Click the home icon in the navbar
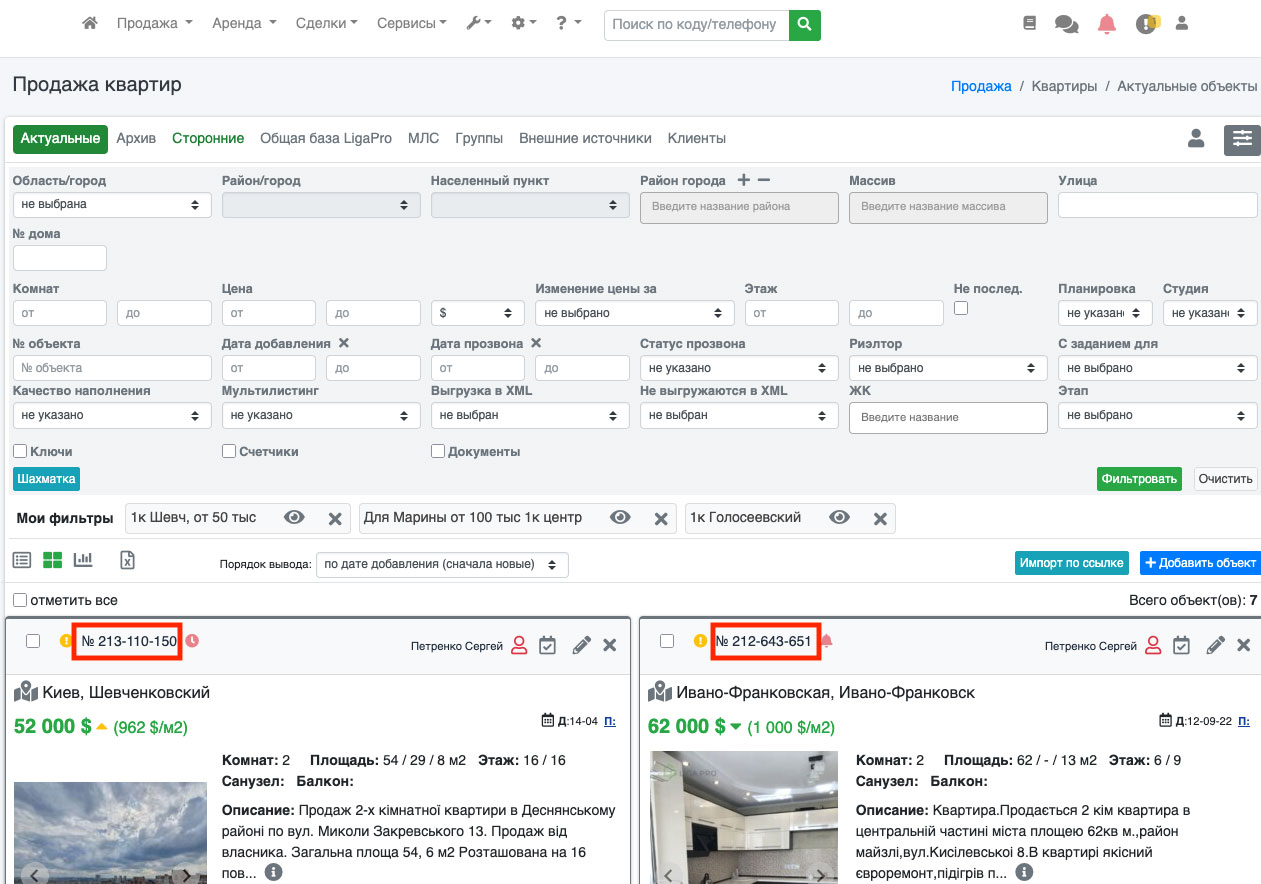Image resolution: width=1261 pixels, height=884 pixels. coord(90,23)
